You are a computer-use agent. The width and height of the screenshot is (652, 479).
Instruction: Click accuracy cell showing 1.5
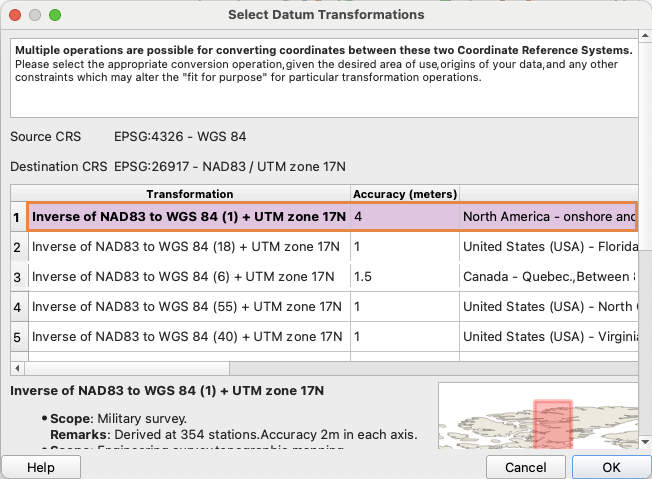[404, 276]
